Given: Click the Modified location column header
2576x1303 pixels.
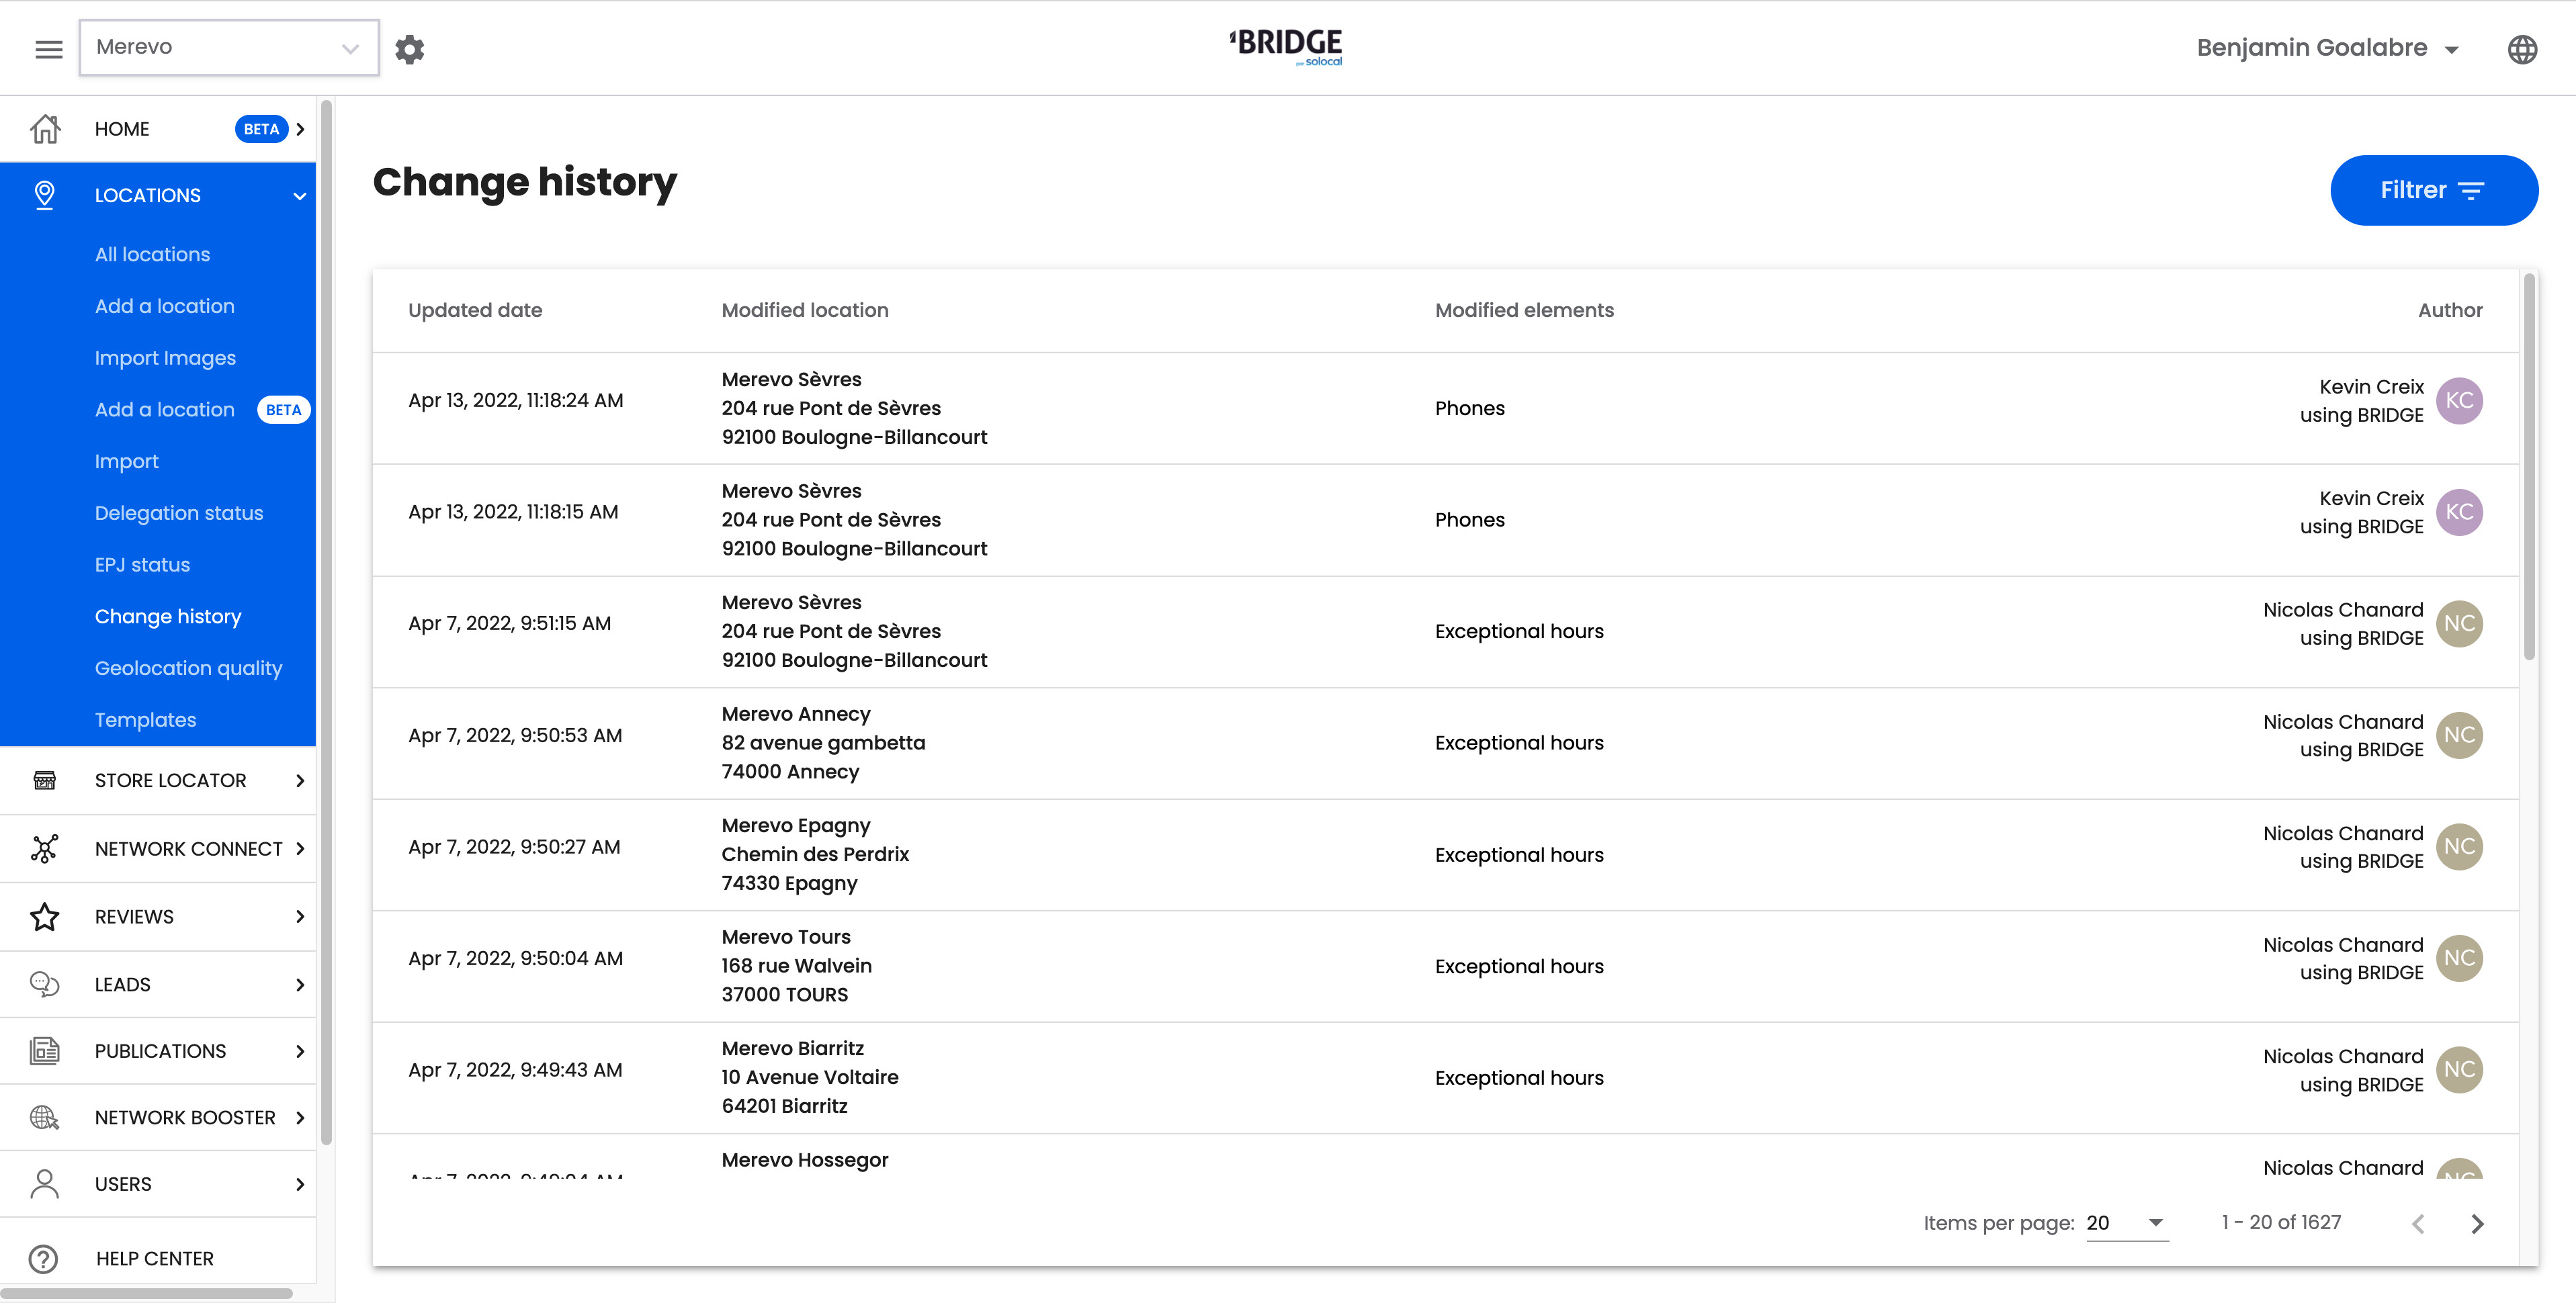Looking at the screenshot, I should 805,310.
